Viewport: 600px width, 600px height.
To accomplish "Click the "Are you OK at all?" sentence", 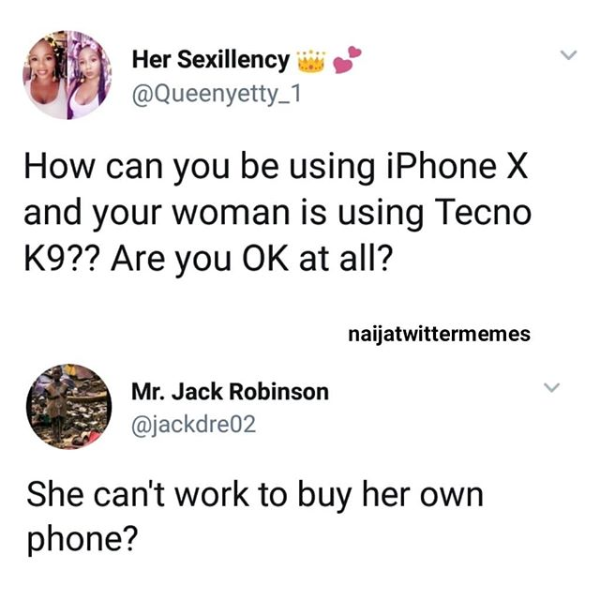I will click(252, 260).
